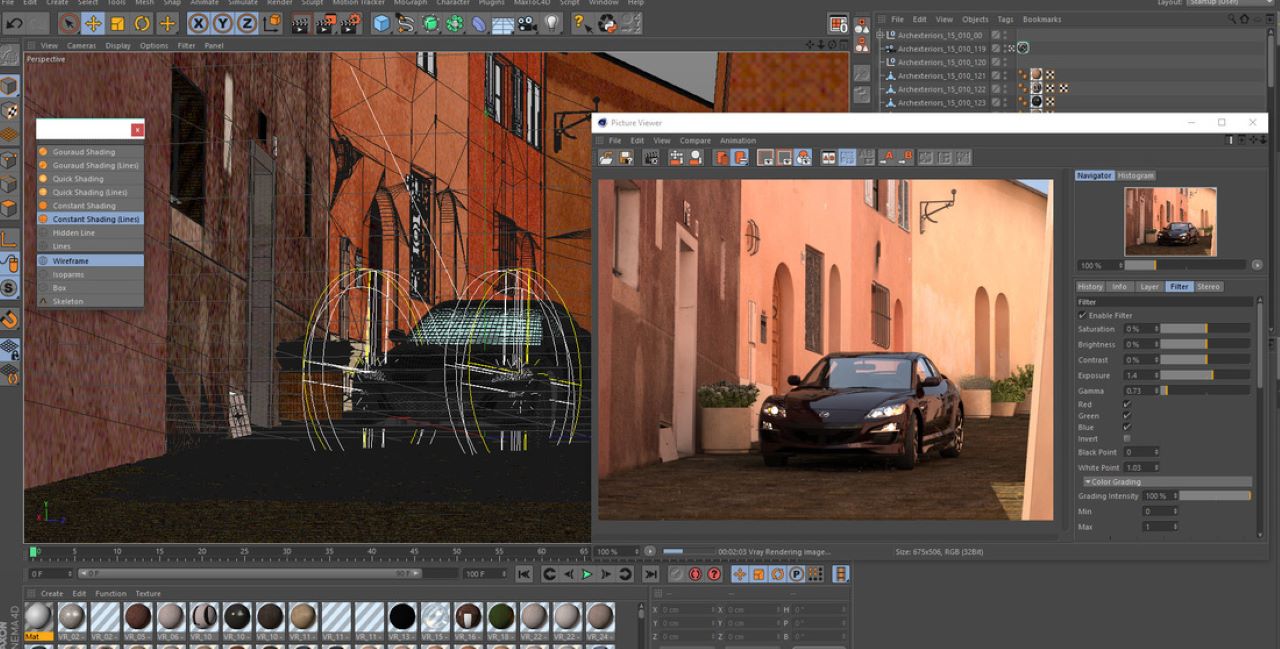Open Compare menu in Picture Viewer

[695, 141]
